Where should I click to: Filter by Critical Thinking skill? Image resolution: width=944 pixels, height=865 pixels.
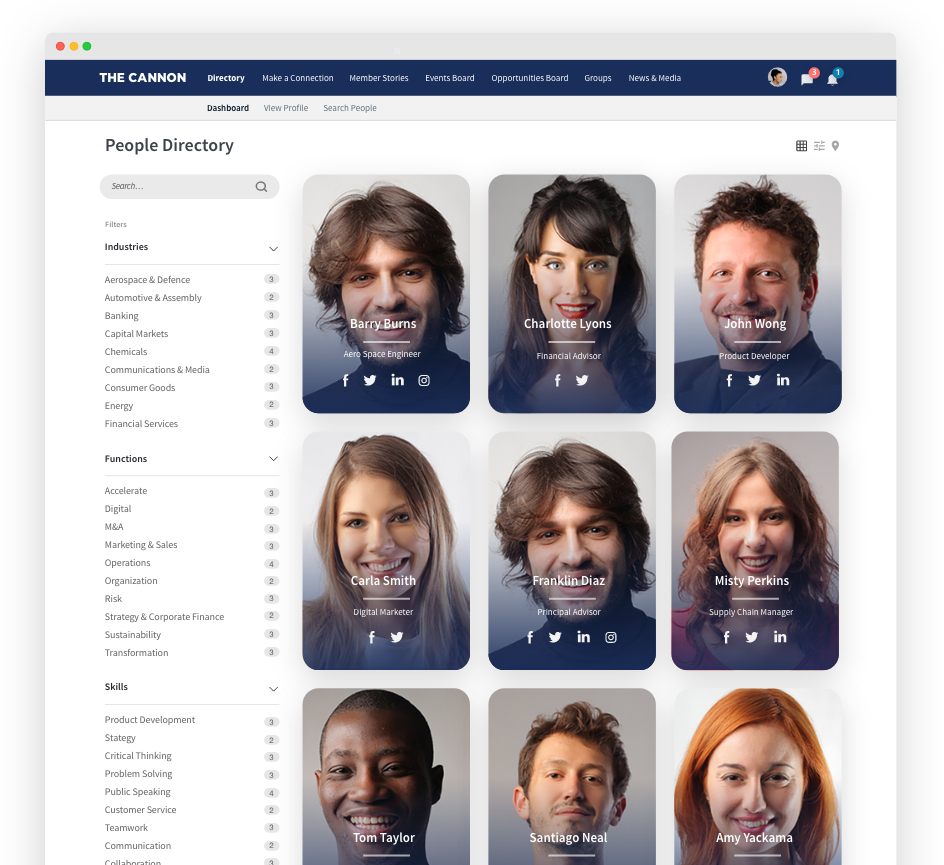pyautogui.click(x=138, y=756)
